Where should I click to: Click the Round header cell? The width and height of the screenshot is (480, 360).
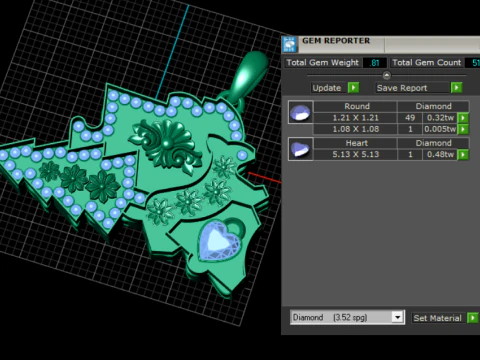pyautogui.click(x=356, y=106)
